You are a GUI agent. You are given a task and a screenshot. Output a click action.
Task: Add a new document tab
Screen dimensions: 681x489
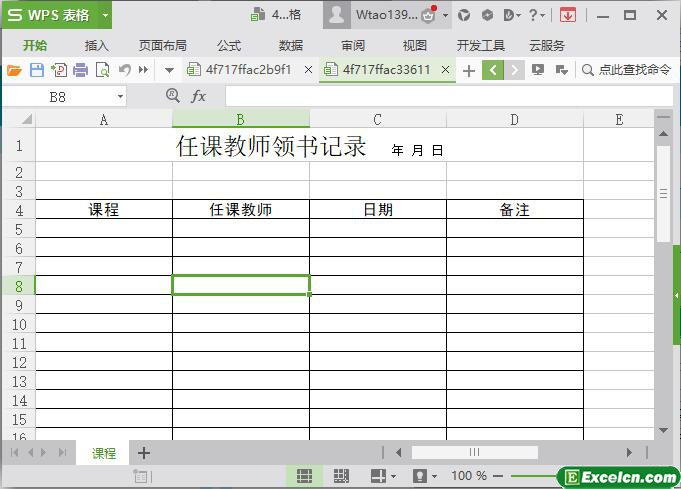tap(469, 70)
